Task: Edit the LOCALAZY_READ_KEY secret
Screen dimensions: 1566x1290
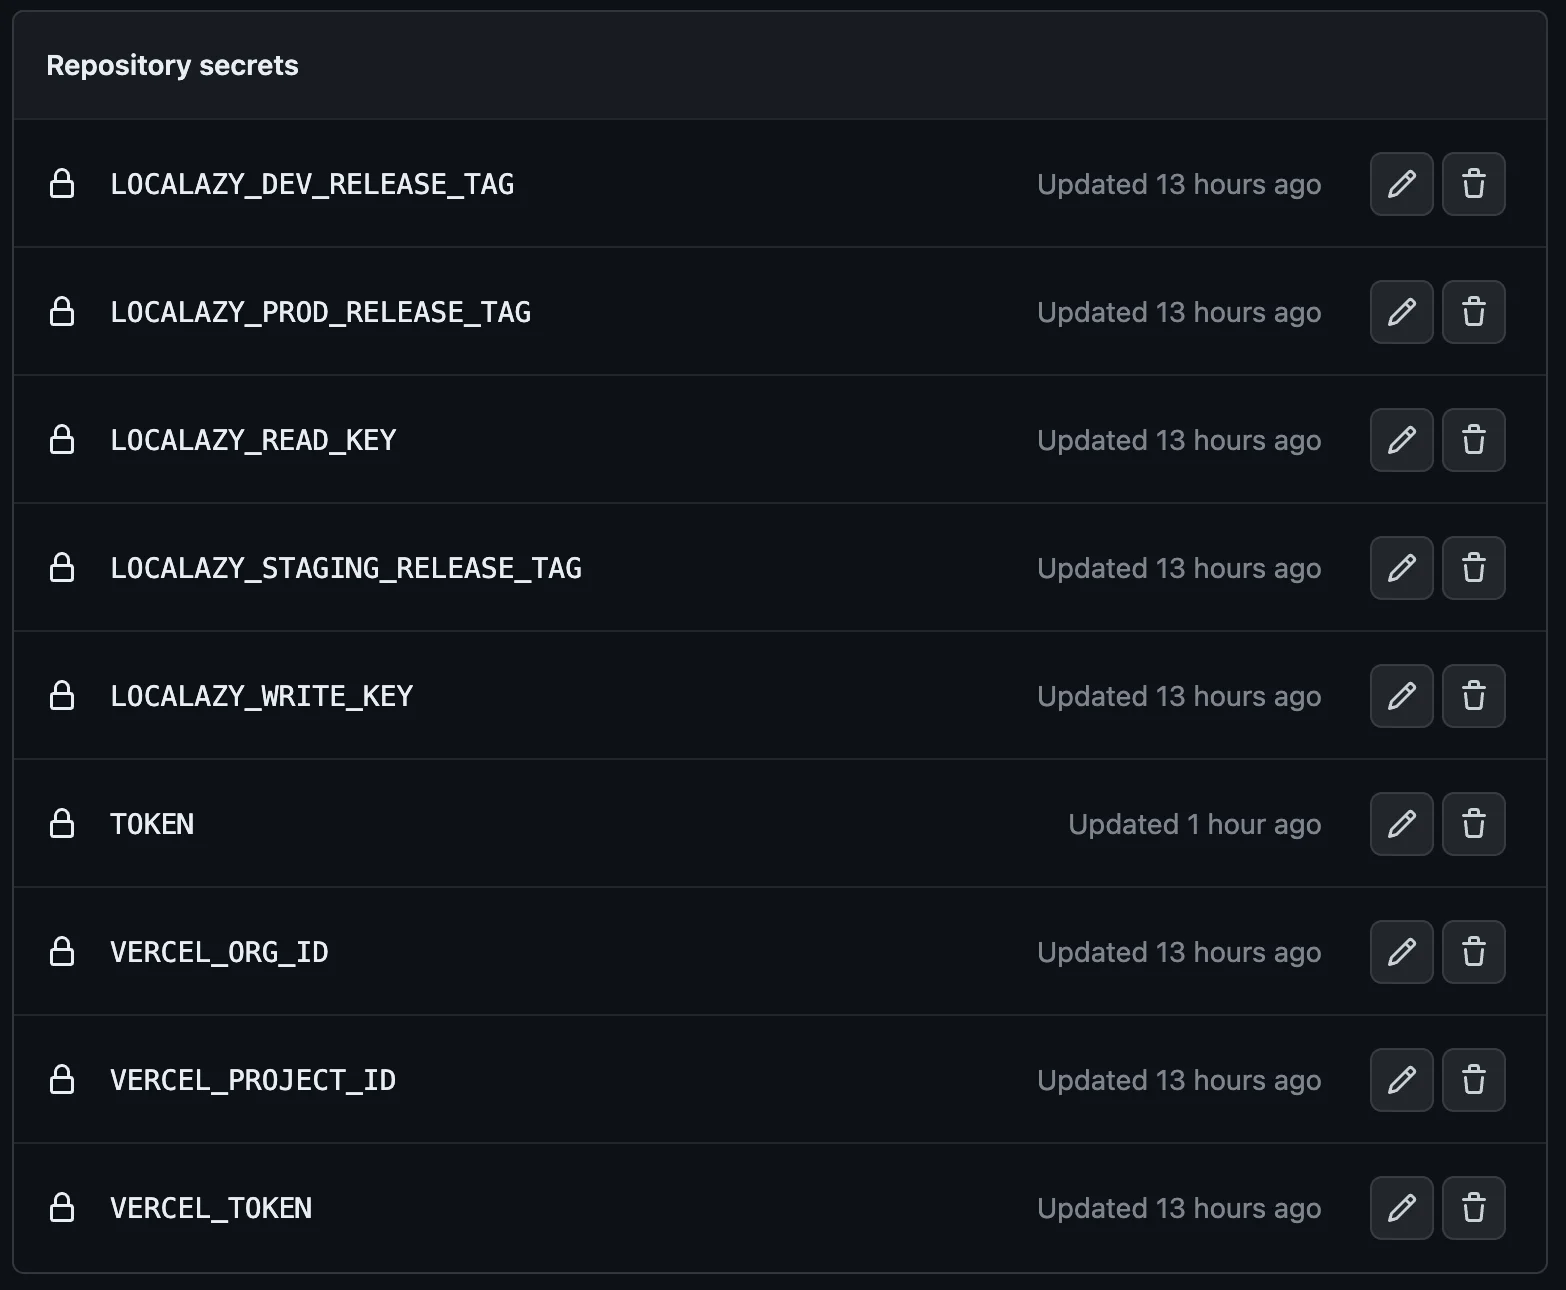Action: point(1401,440)
